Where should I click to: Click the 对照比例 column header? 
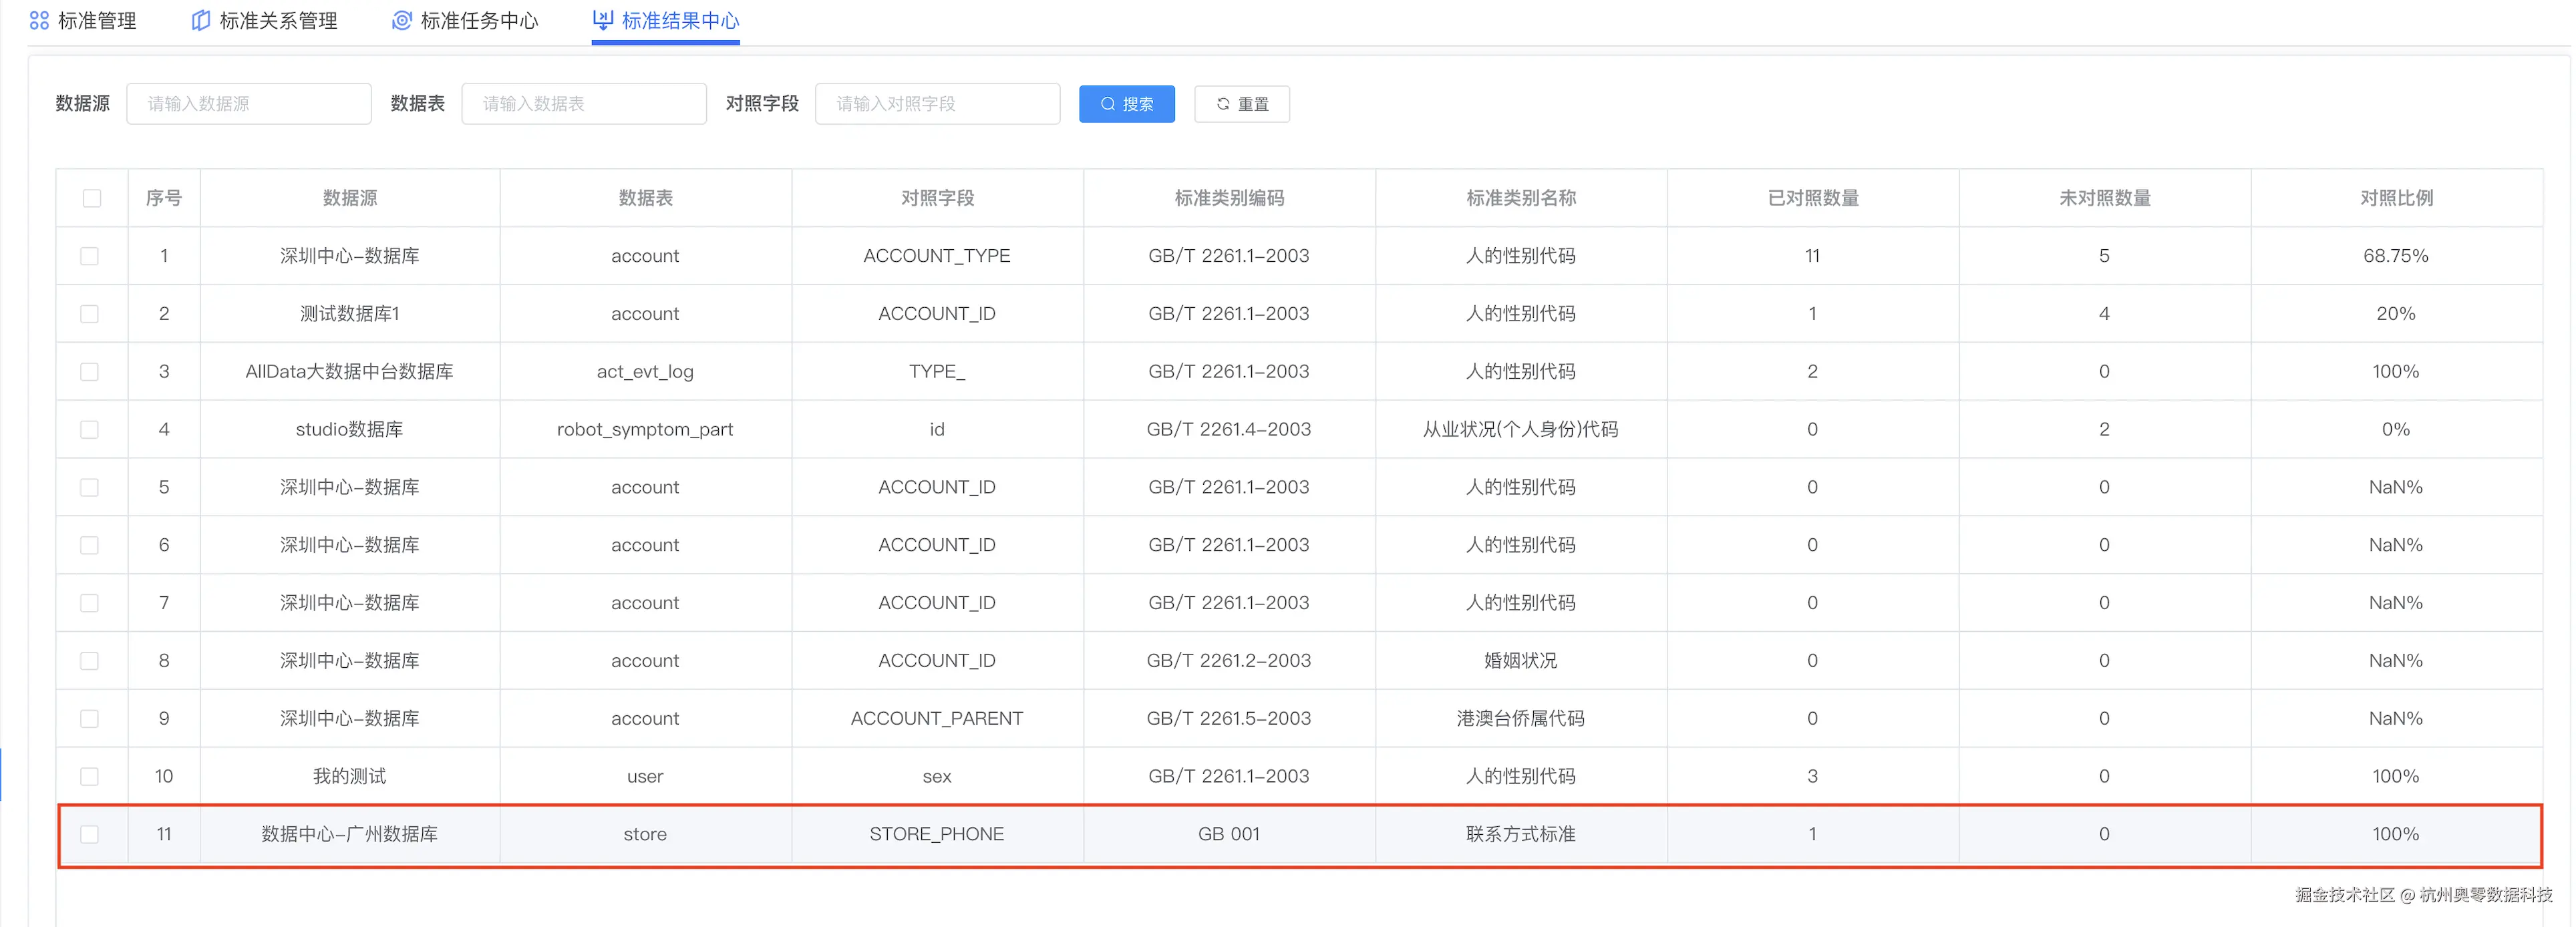click(2397, 198)
